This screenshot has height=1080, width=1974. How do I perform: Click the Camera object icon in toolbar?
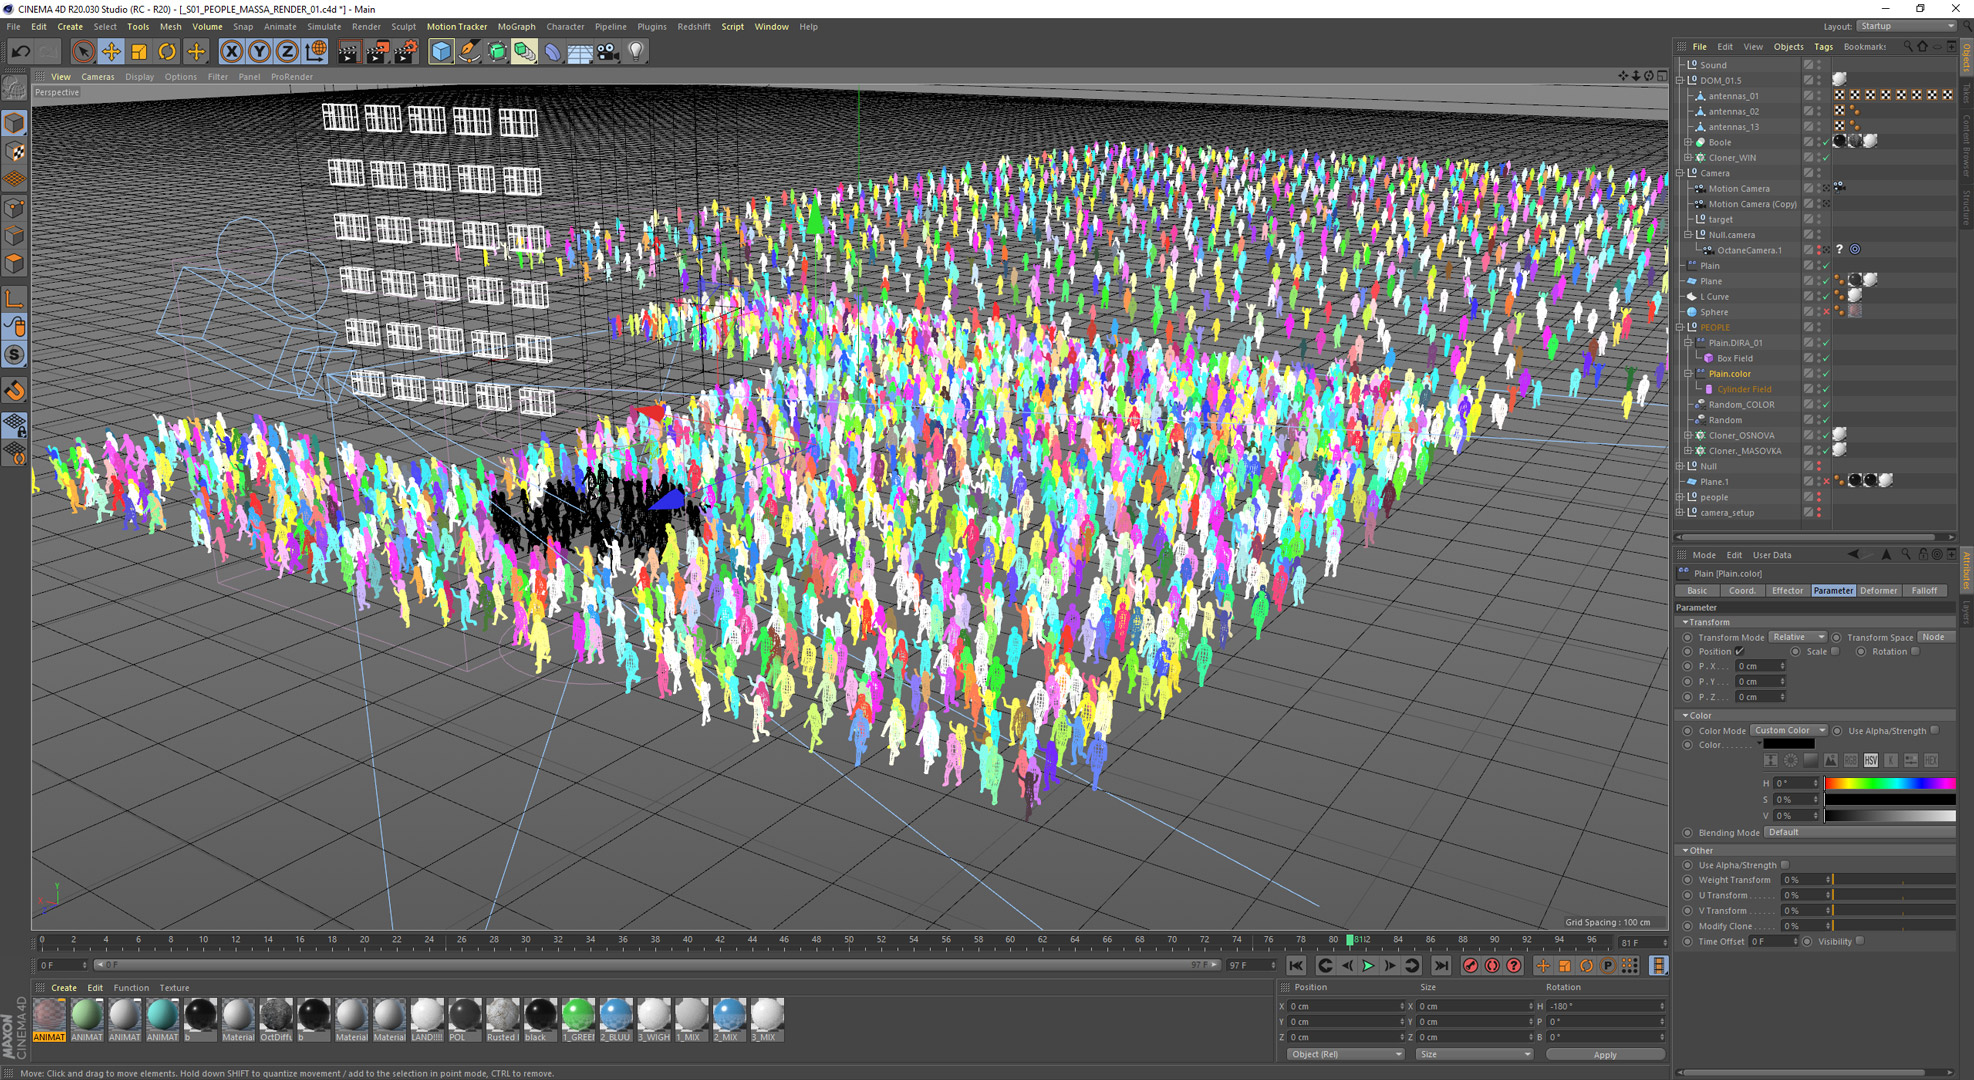click(x=608, y=51)
